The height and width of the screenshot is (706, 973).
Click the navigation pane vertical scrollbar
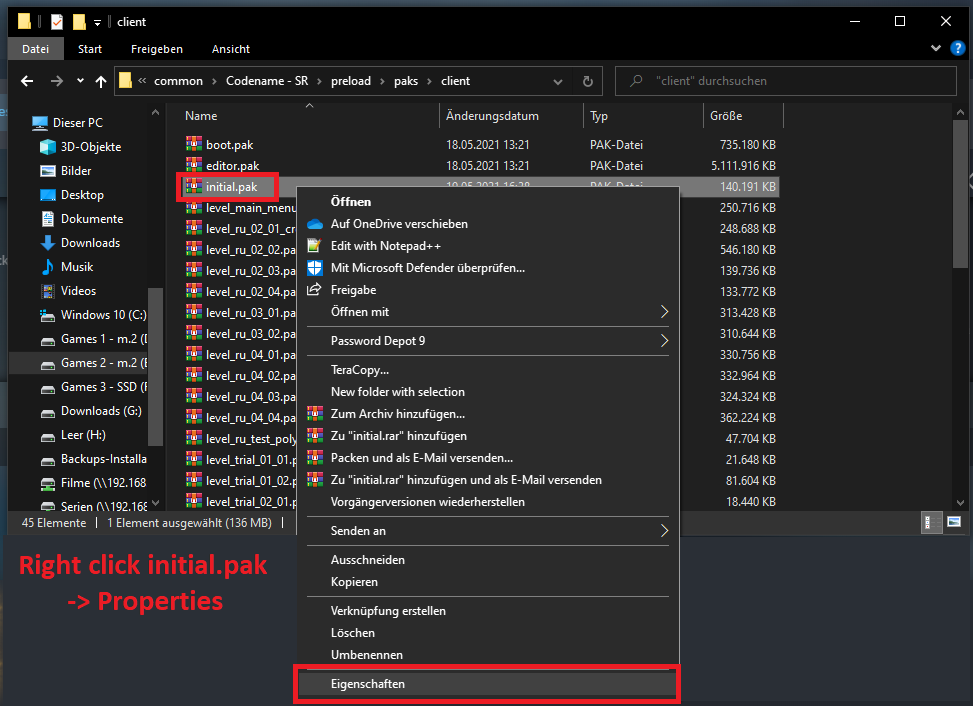(x=155, y=360)
